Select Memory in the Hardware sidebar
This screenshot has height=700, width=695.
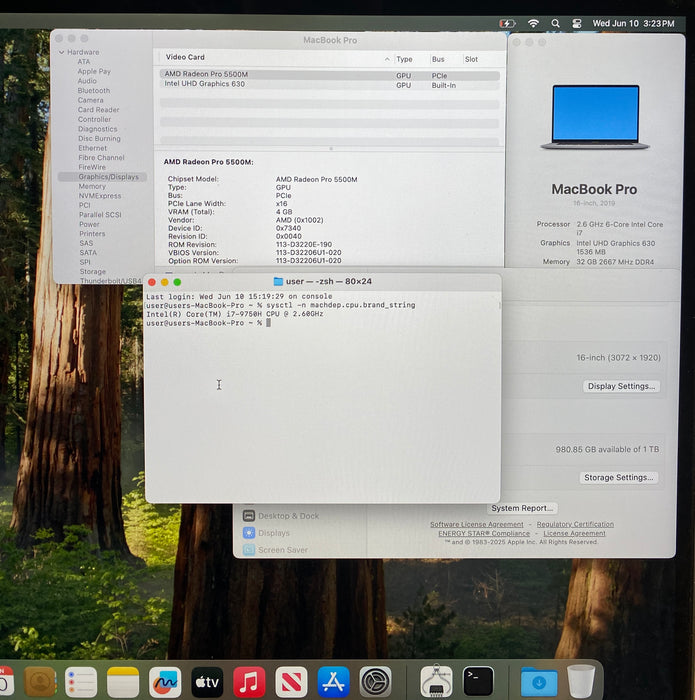coord(92,187)
